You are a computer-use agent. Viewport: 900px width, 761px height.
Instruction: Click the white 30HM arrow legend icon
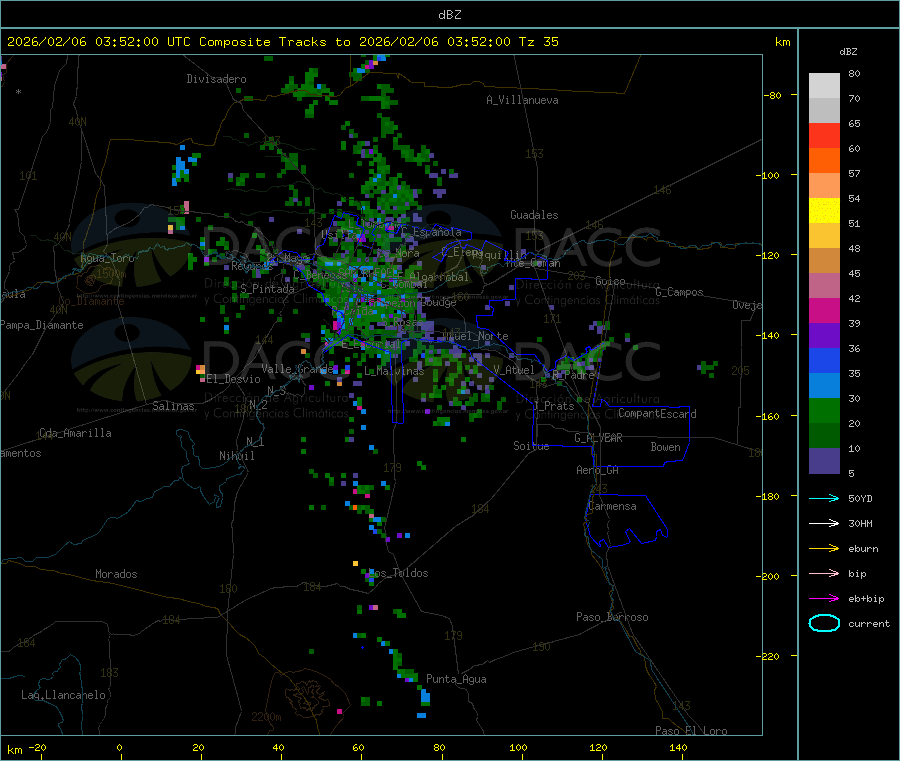824,523
